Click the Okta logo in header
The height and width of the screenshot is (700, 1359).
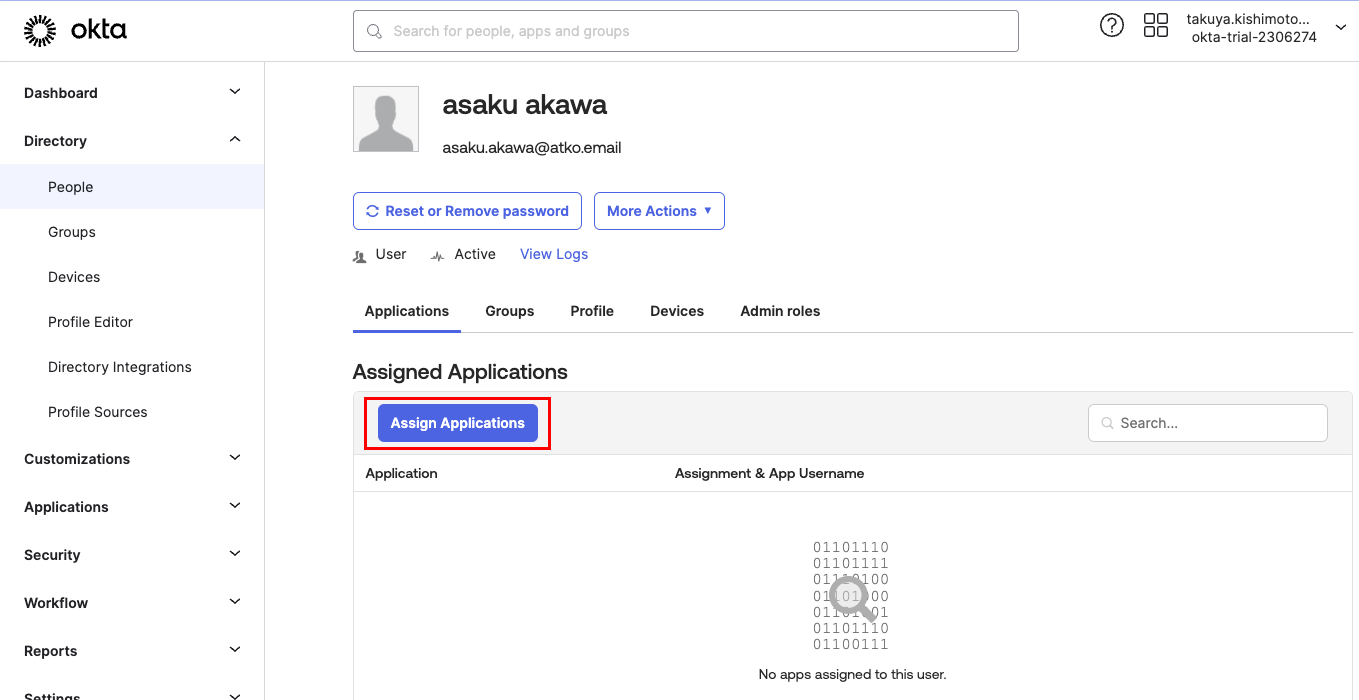tap(75, 31)
